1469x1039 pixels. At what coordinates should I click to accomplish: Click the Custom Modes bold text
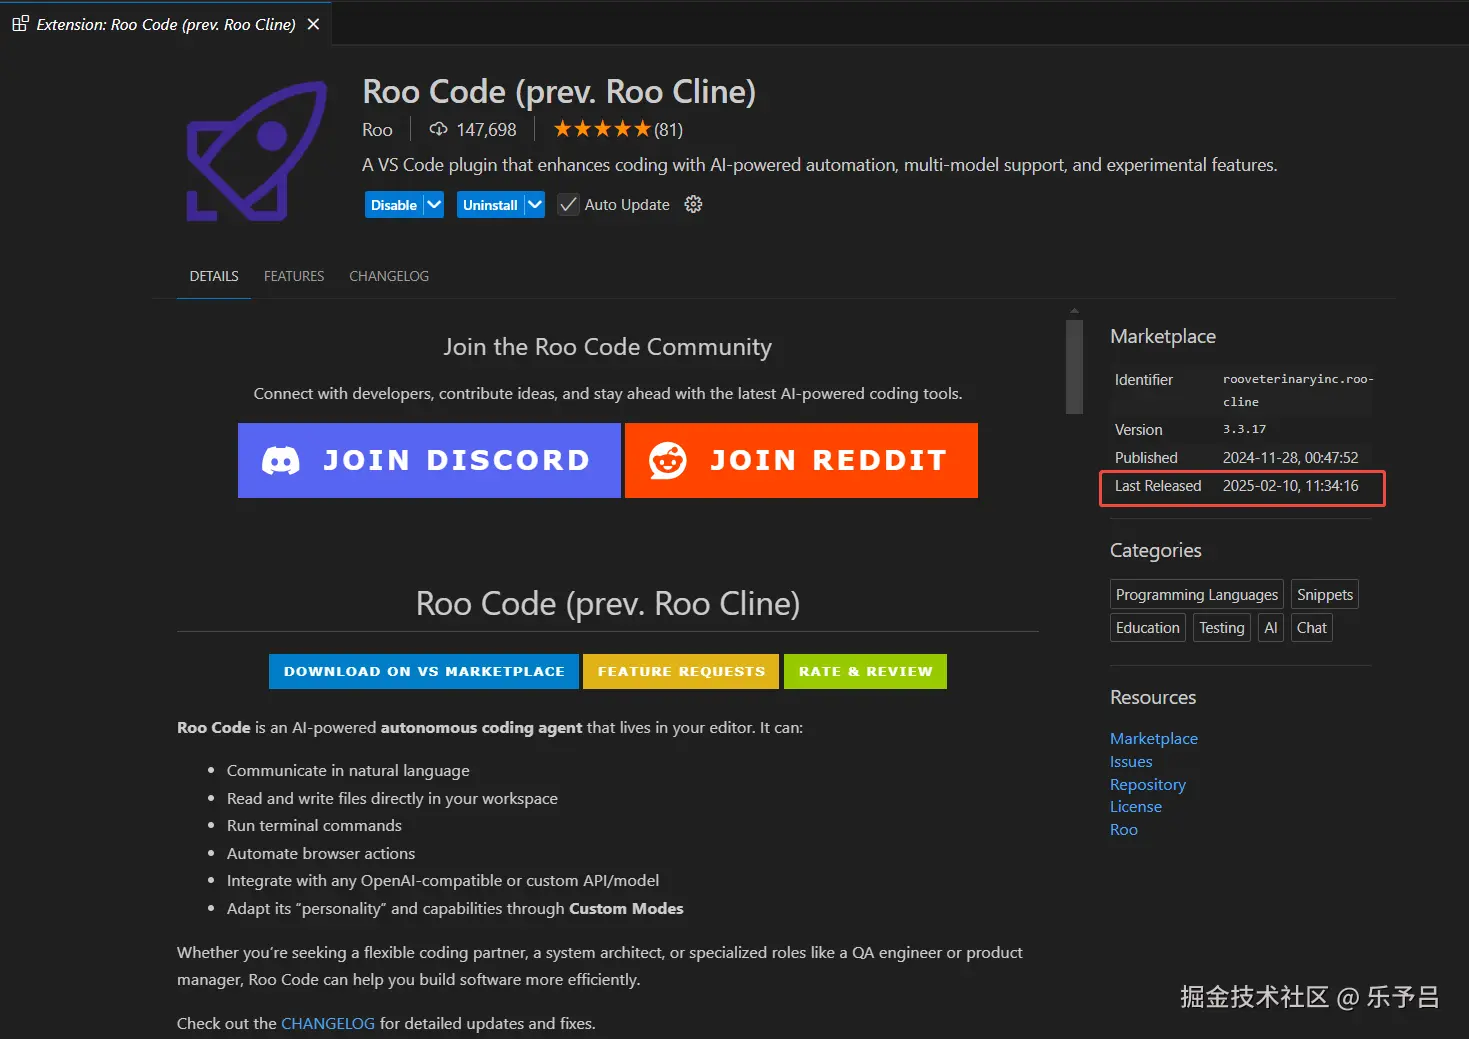[626, 908]
